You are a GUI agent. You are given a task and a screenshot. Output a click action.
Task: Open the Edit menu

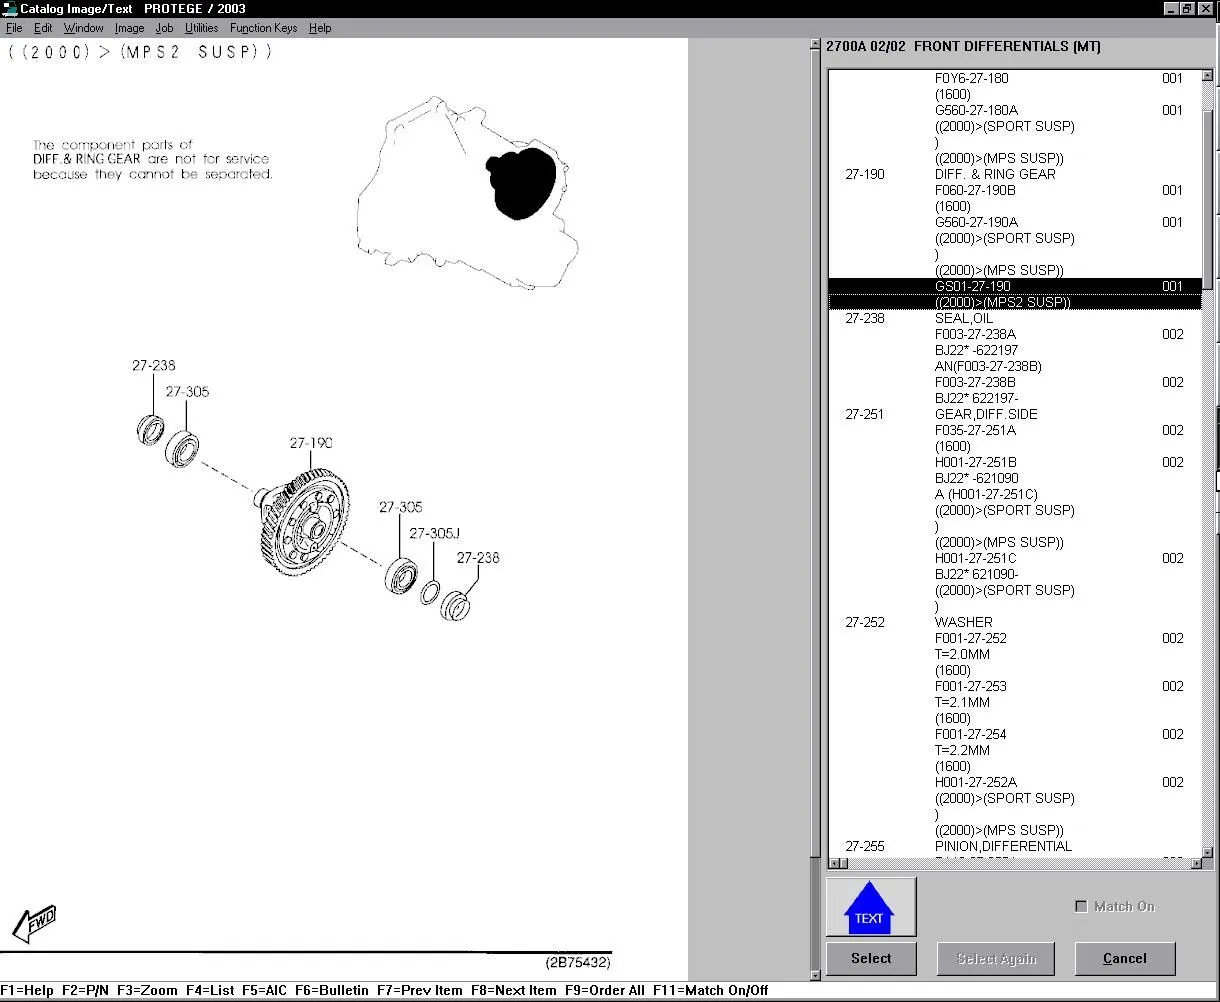click(x=43, y=28)
